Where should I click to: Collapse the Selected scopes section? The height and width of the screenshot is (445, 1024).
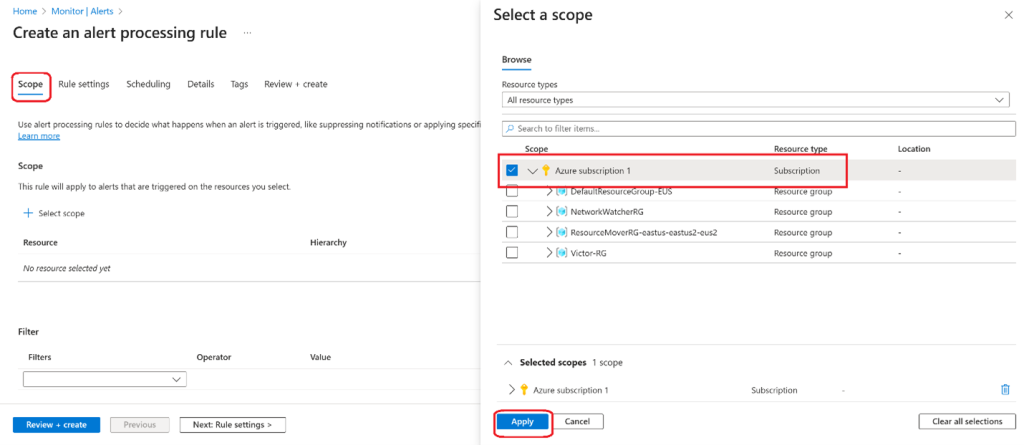coord(508,362)
